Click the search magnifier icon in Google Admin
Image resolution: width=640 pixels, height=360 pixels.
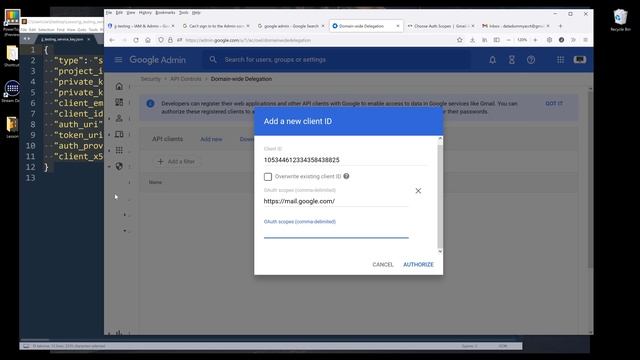[x=213, y=60]
